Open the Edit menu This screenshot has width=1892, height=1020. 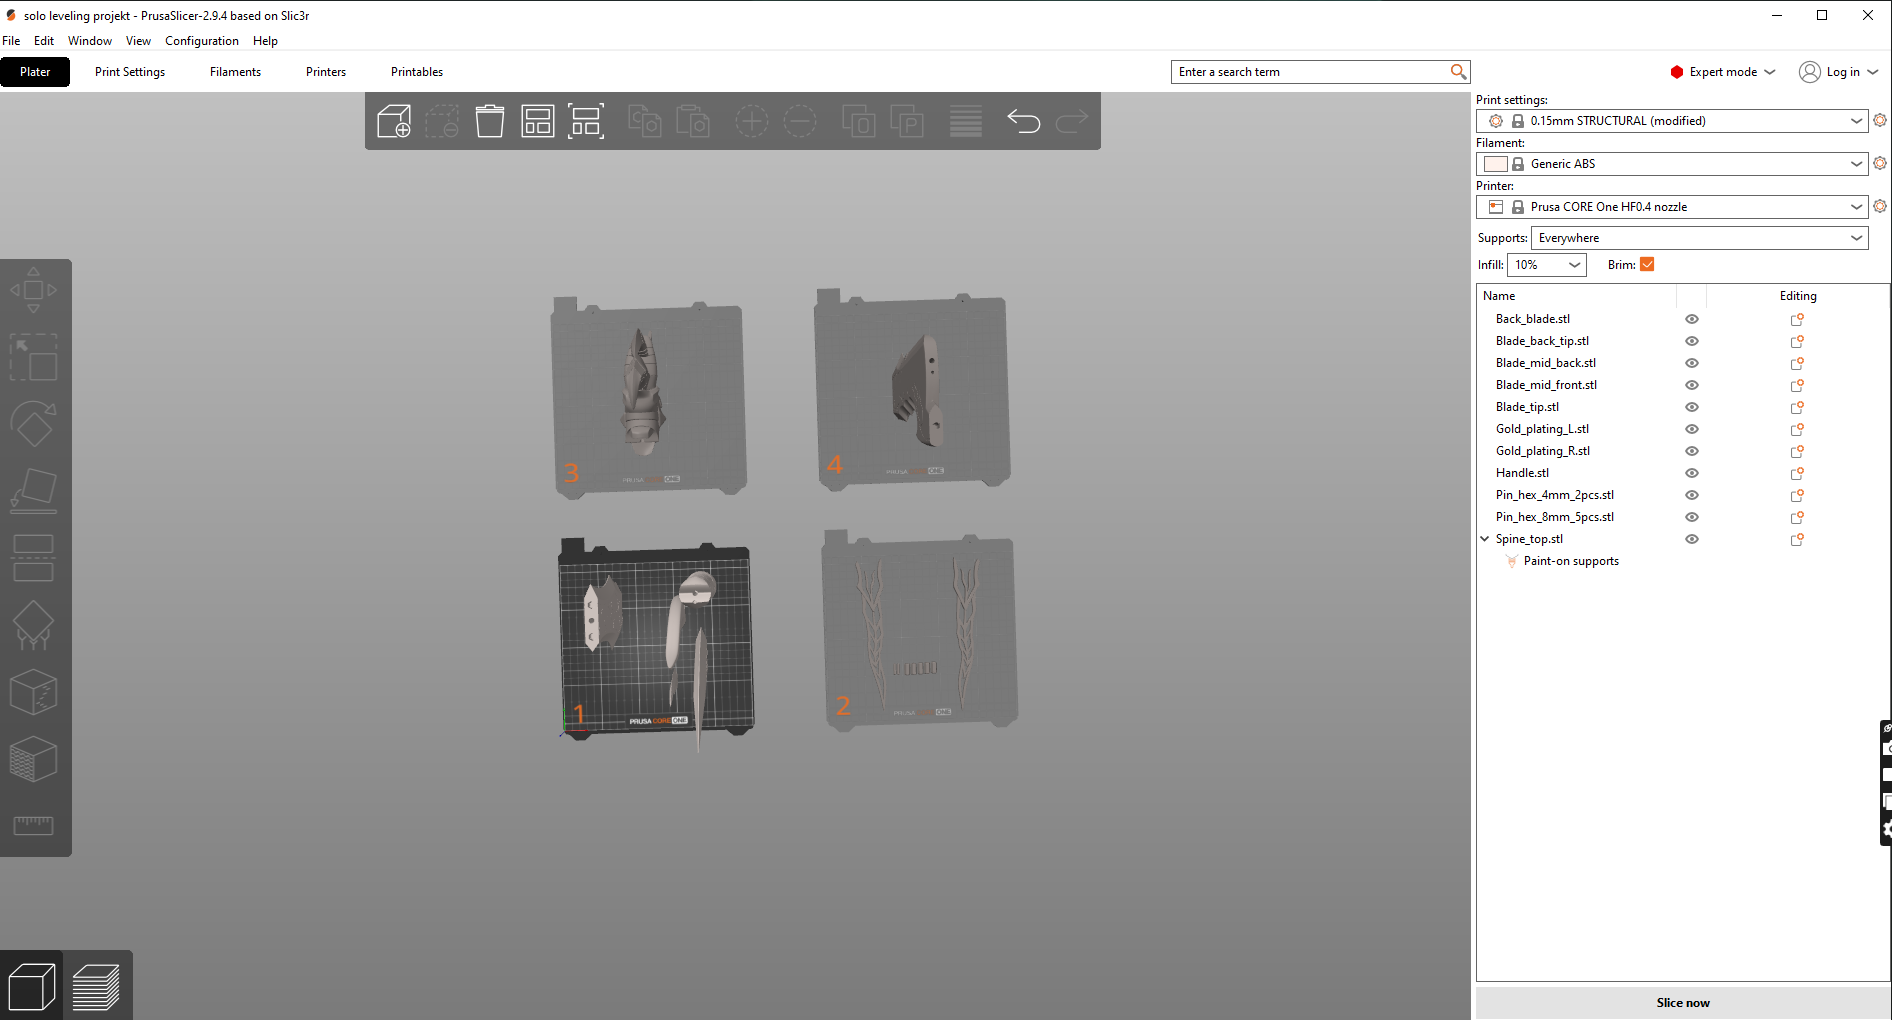tap(44, 41)
